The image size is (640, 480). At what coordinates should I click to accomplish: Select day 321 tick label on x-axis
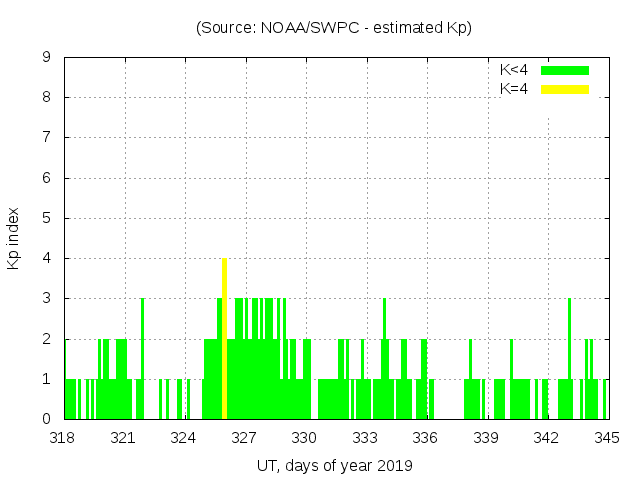click(124, 437)
